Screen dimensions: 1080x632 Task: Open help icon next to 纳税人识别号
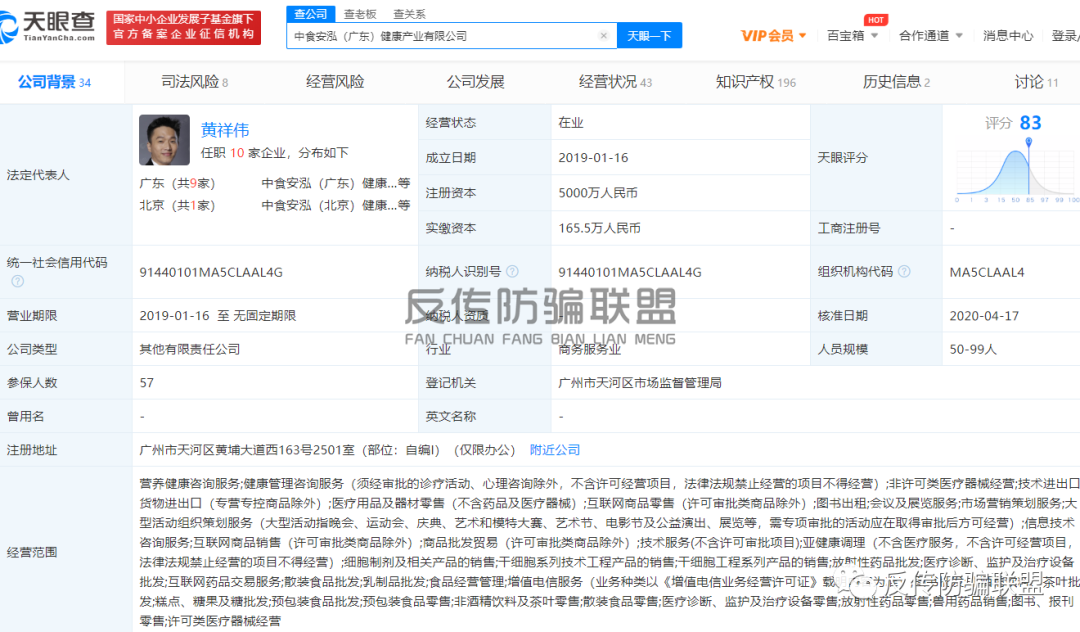512,271
